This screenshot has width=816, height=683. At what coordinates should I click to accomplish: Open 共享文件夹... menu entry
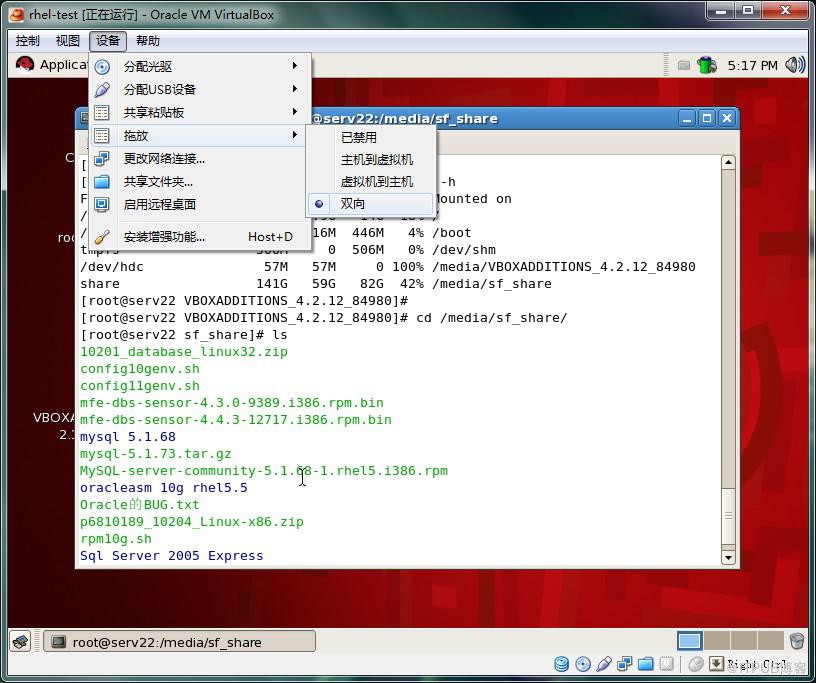198,182
